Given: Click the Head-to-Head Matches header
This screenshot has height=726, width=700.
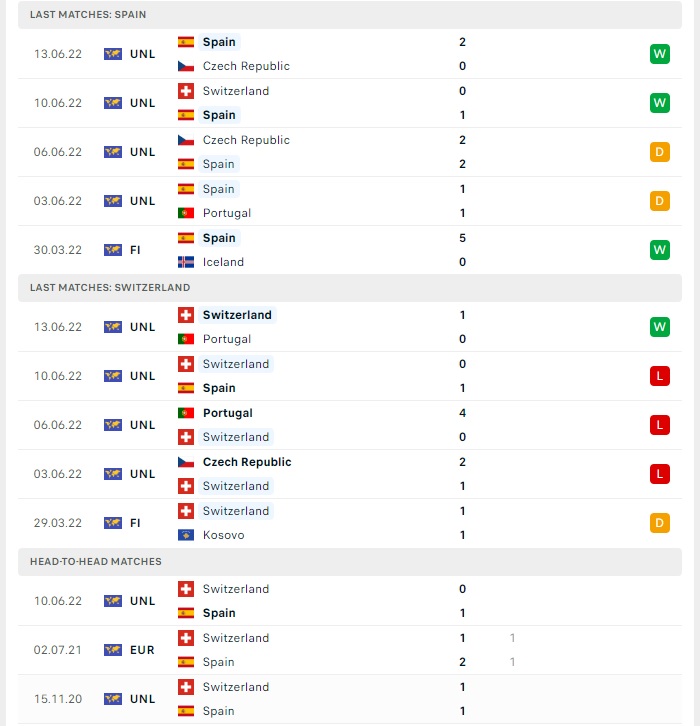Looking at the screenshot, I should pos(350,562).
